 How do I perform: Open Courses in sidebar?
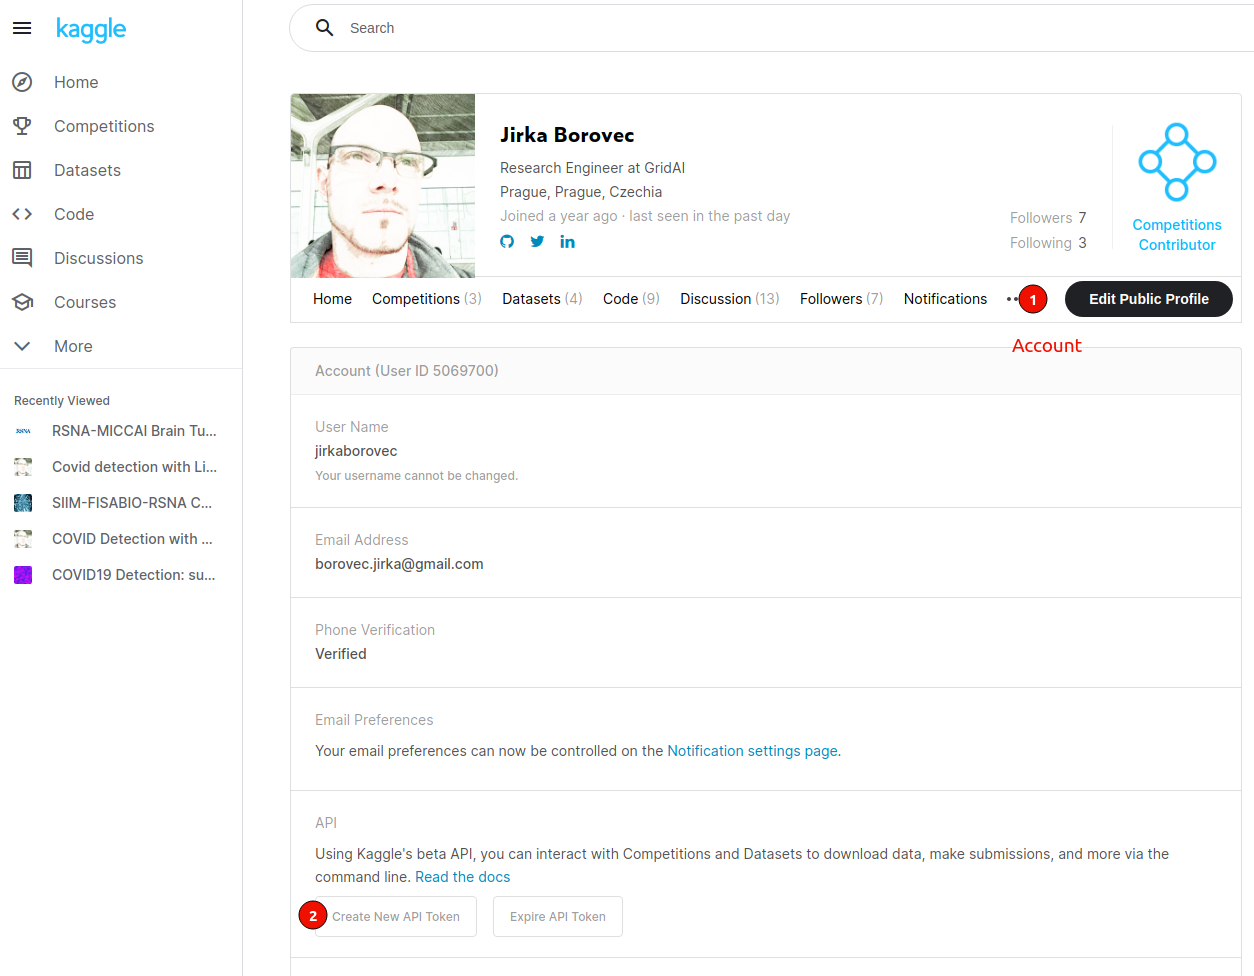coord(85,302)
